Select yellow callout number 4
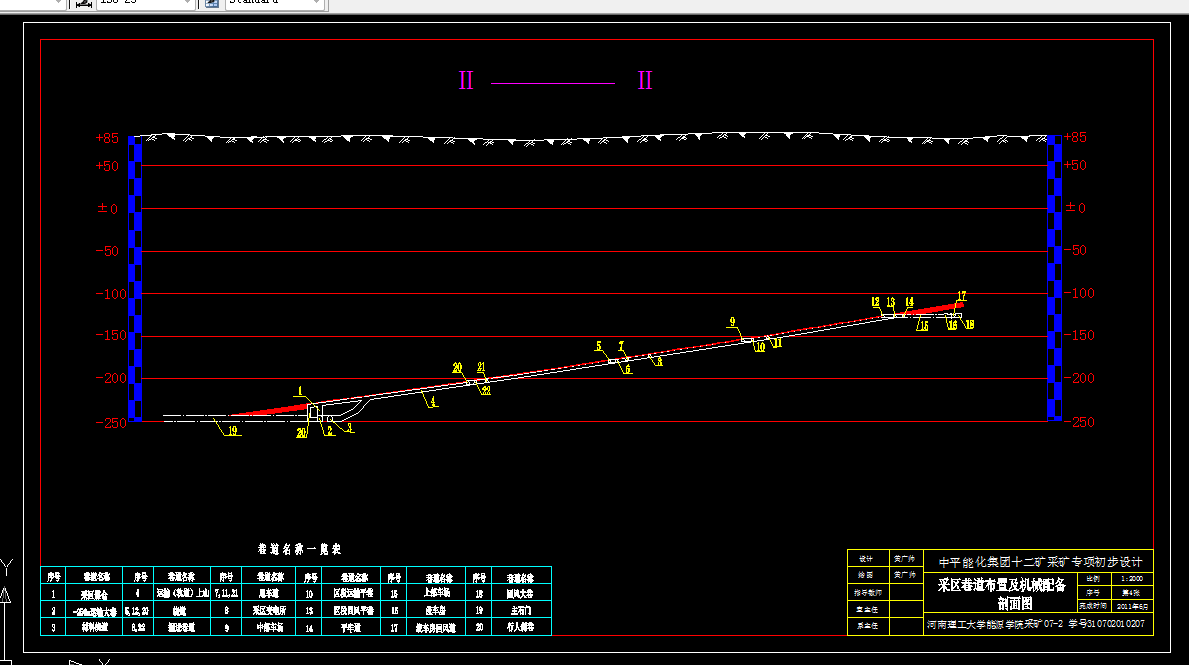The width and height of the screenshot is (1189, 665). coord(433,402)
